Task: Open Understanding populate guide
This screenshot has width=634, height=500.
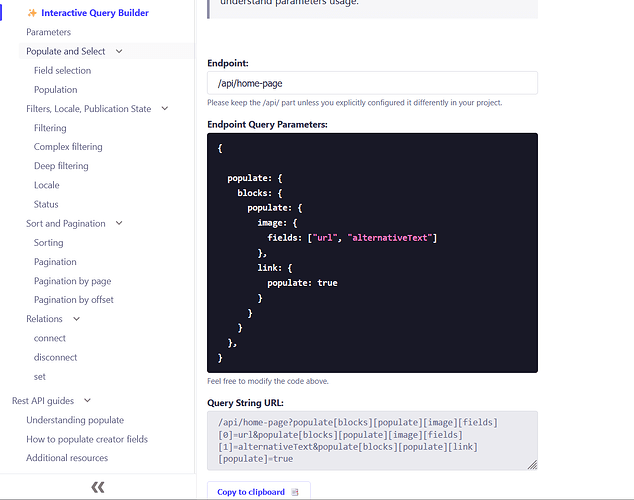Action: (x=75, y=420)
